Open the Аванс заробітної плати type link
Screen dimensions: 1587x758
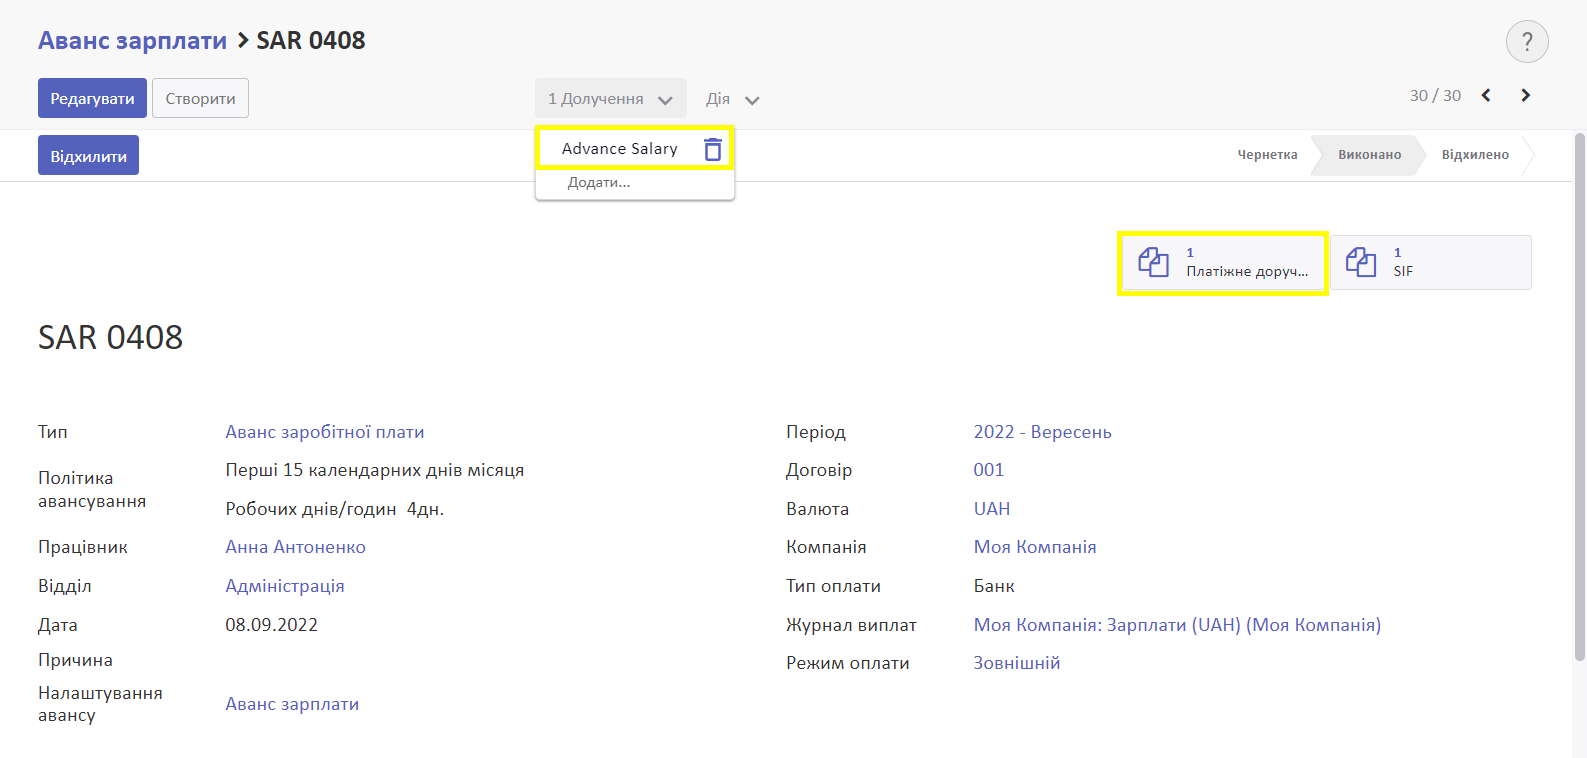325,432
